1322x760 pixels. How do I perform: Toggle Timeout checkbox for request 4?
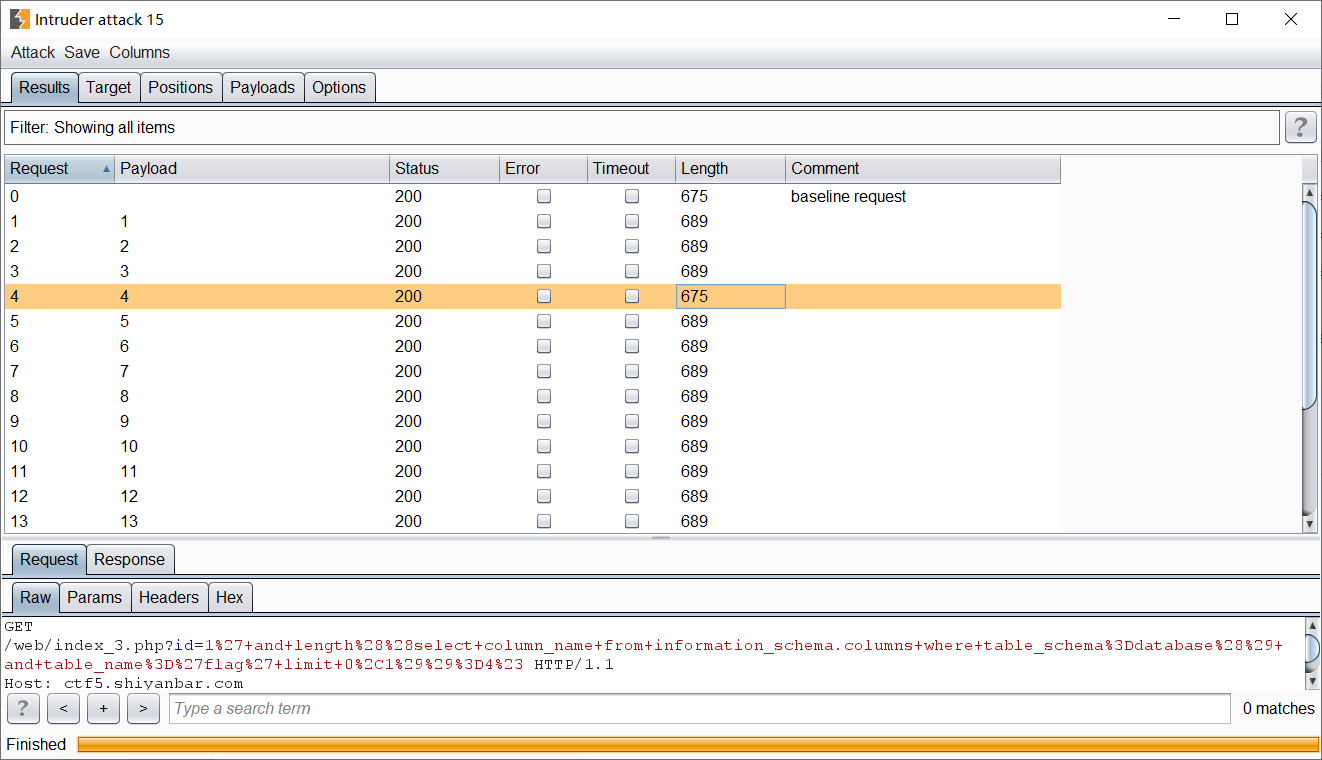click(x=632, y=297)
